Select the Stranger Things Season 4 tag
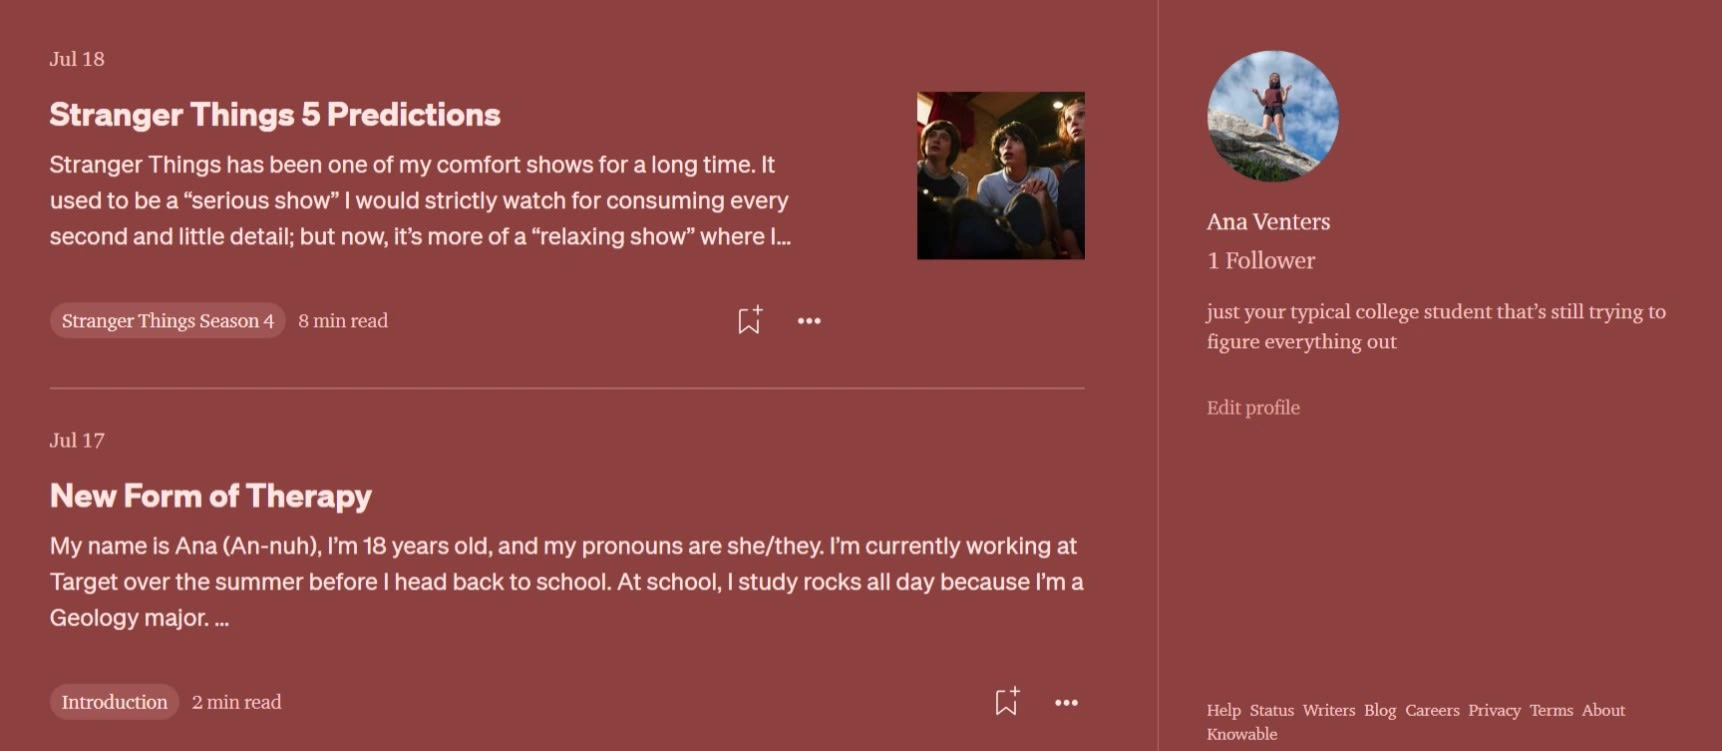Image resolution: width=1722 pixels, height=751 pixels. pos(167,321)
